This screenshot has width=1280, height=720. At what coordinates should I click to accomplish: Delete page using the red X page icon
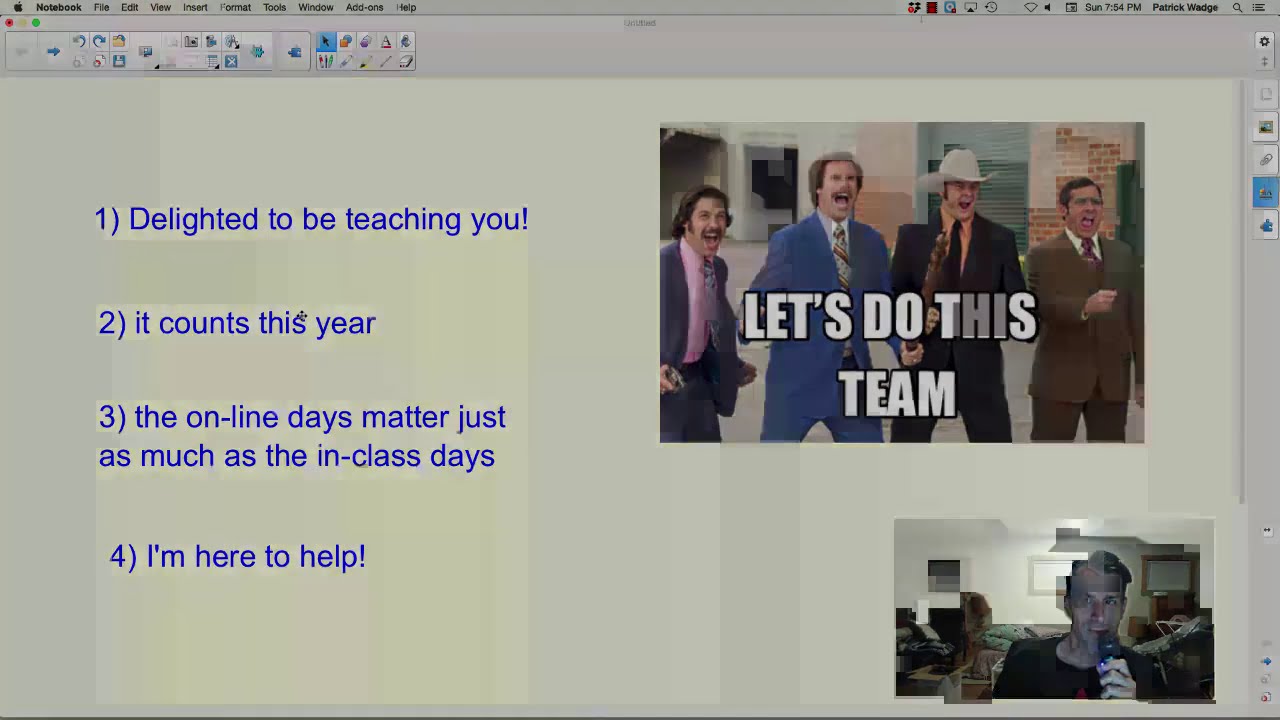(x=99, y=61)
